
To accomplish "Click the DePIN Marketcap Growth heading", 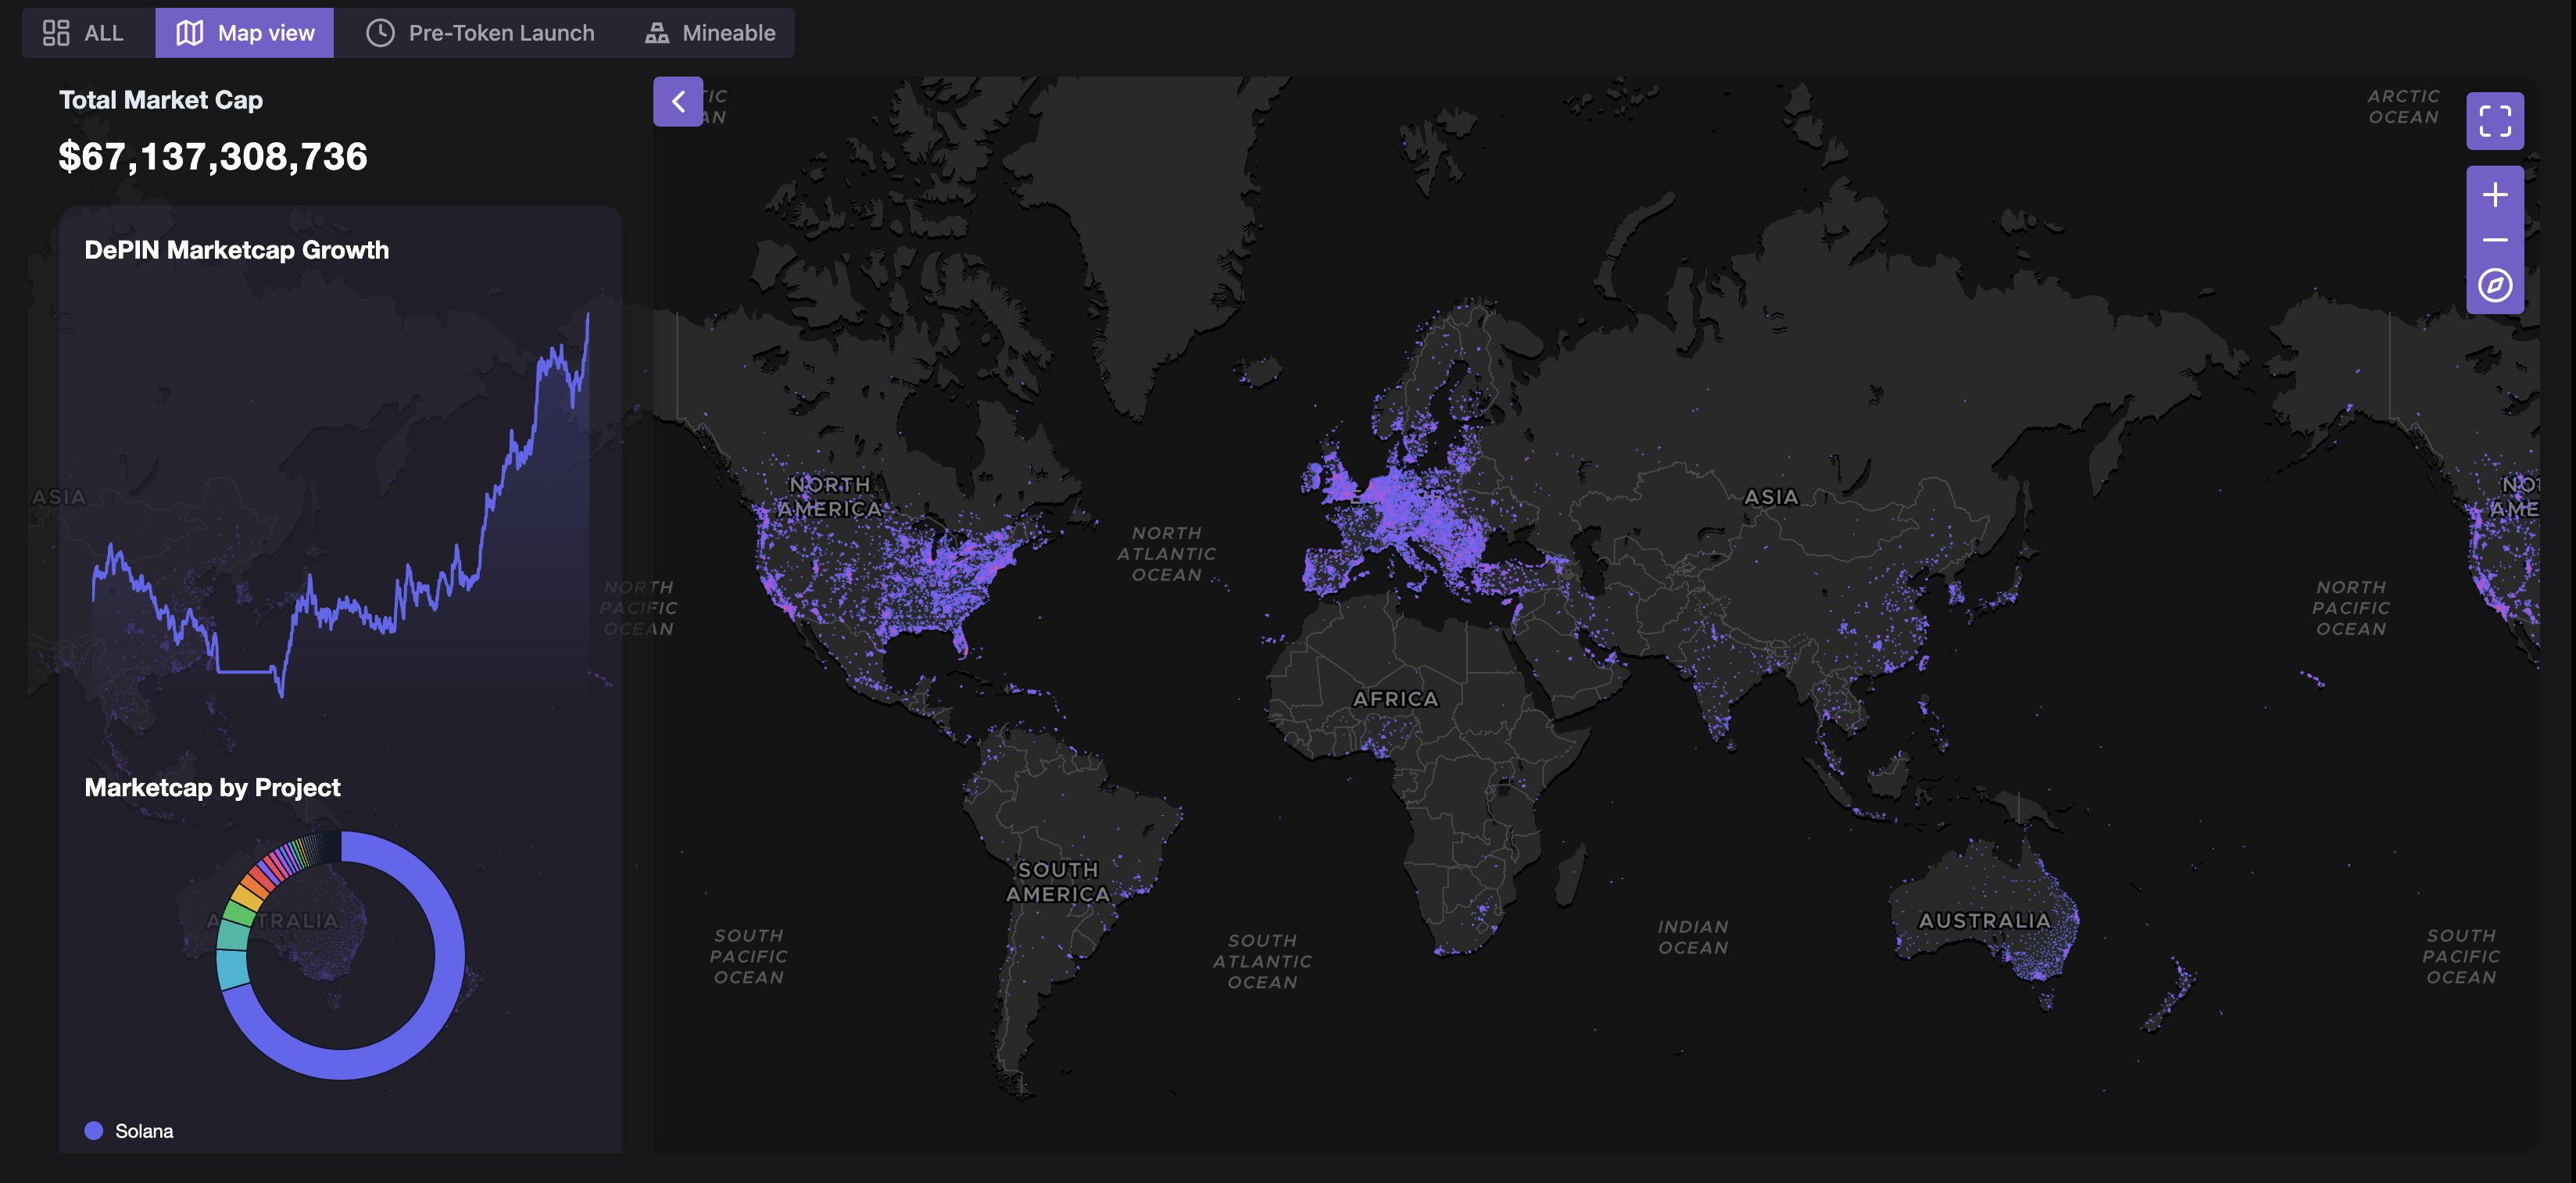I will click(236, 250).
